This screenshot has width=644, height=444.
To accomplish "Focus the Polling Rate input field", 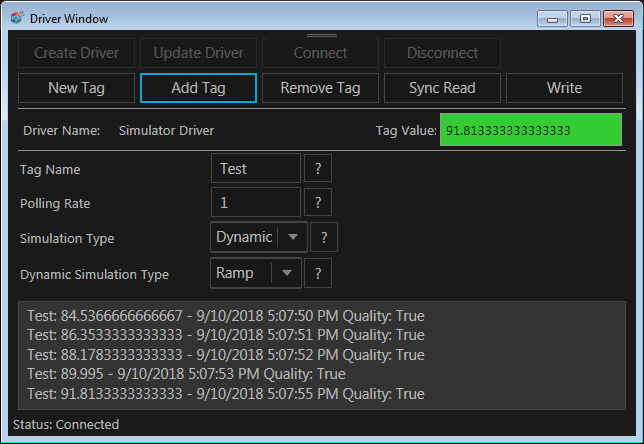I will click(x=256, y=202).
